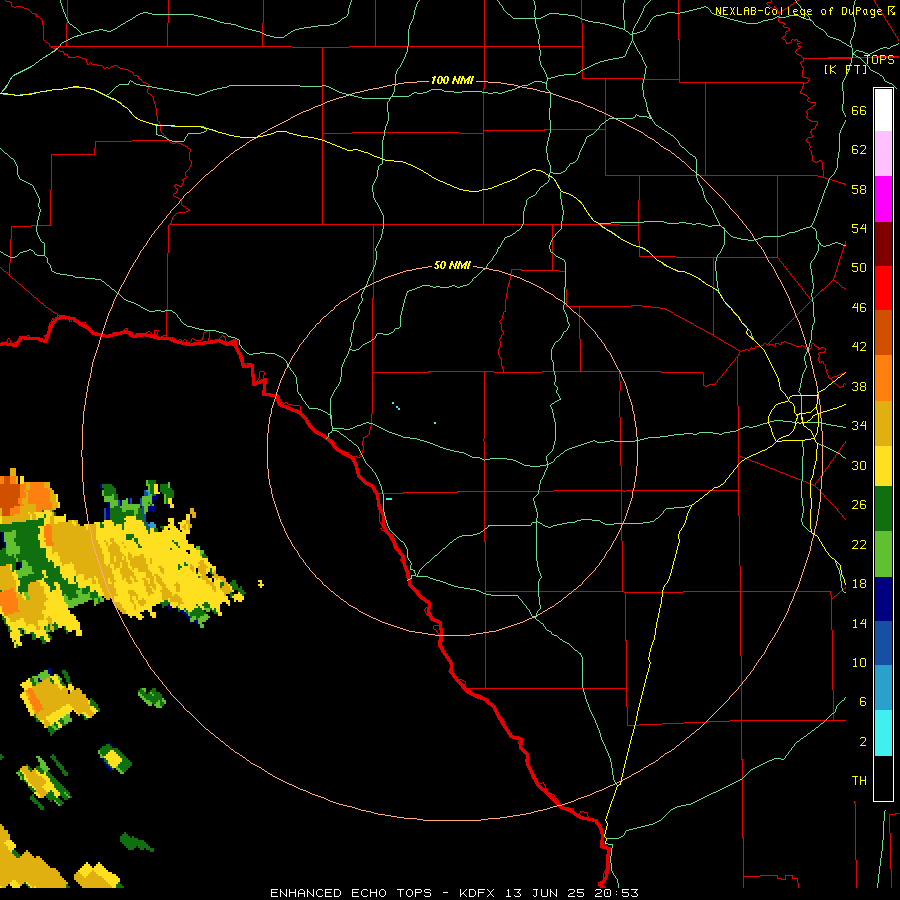Click the 30 label on the scale
Image resolution: width=900 pixels, height=900 pixels.
pyautogui.click(x=859, y=465)
